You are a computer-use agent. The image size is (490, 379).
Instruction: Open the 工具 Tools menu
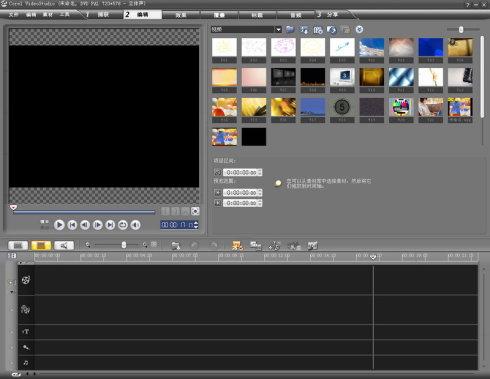click(x=64, y=15)
